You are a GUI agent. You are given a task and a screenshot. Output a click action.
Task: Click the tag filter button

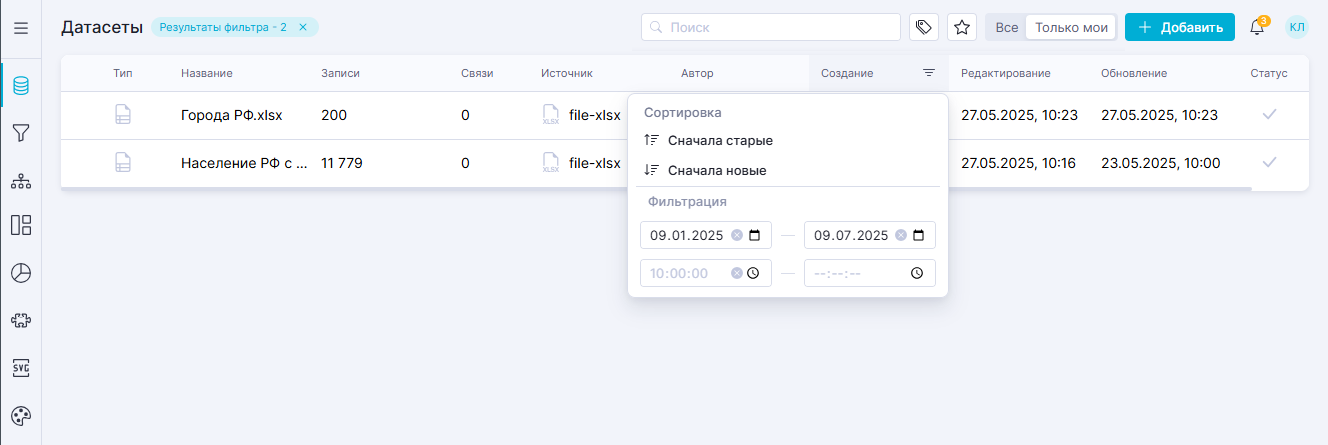point(924,27)
